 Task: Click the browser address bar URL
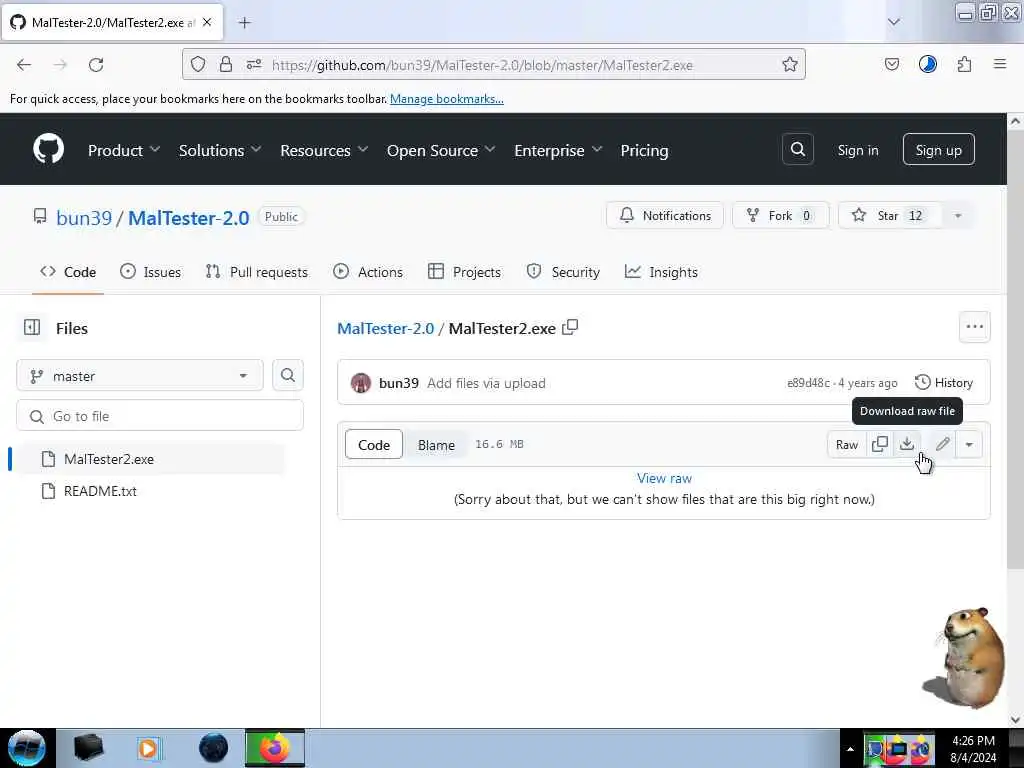coord(482,65)
